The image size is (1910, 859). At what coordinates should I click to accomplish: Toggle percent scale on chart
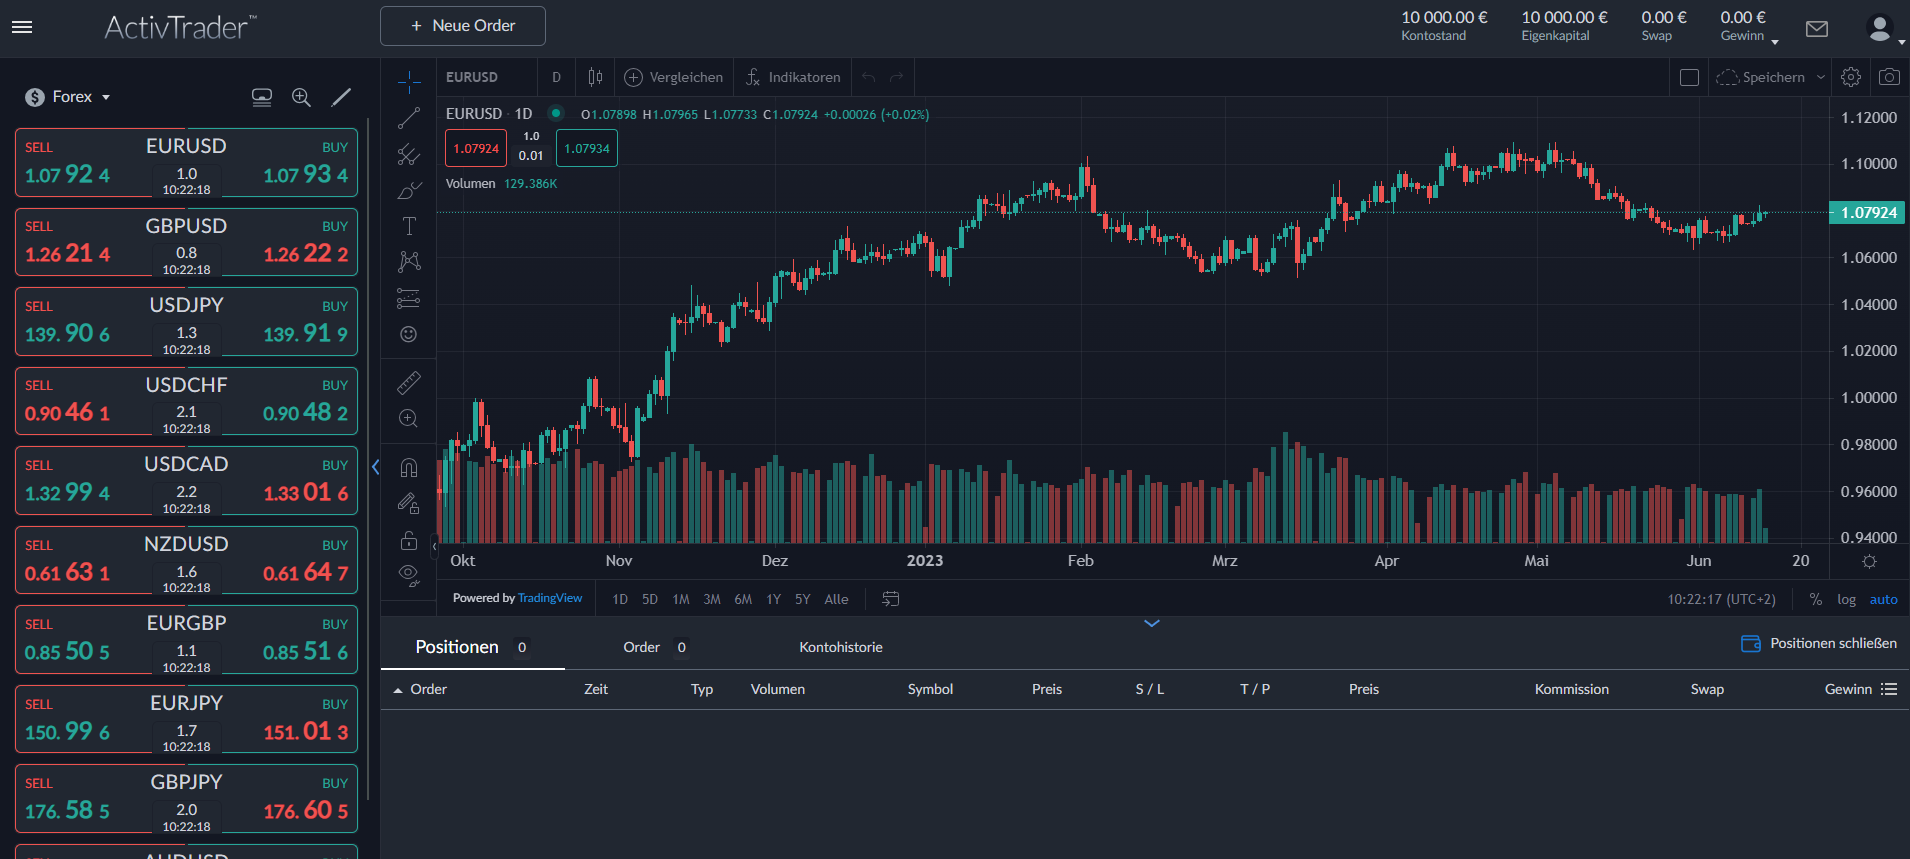[x=1816, y=600]
